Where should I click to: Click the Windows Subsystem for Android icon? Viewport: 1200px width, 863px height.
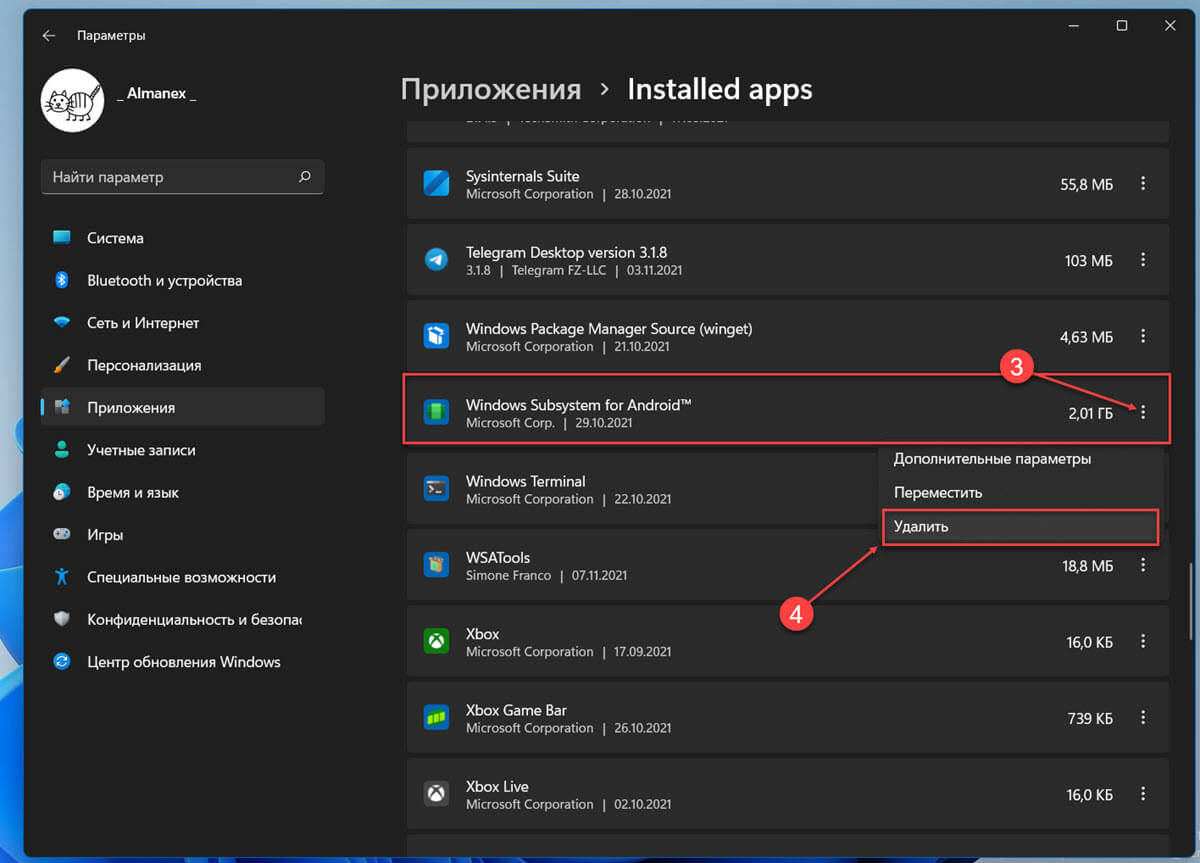(436, 412)
